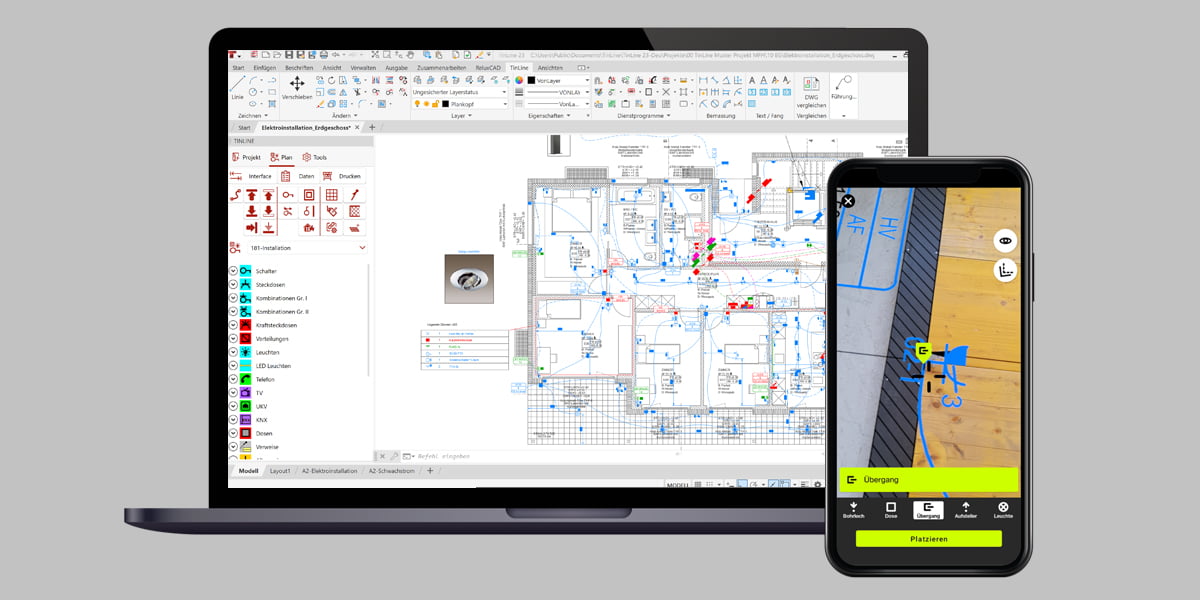
Task: Select the Bohrloch tool on phone
Action: coord(853,510)
